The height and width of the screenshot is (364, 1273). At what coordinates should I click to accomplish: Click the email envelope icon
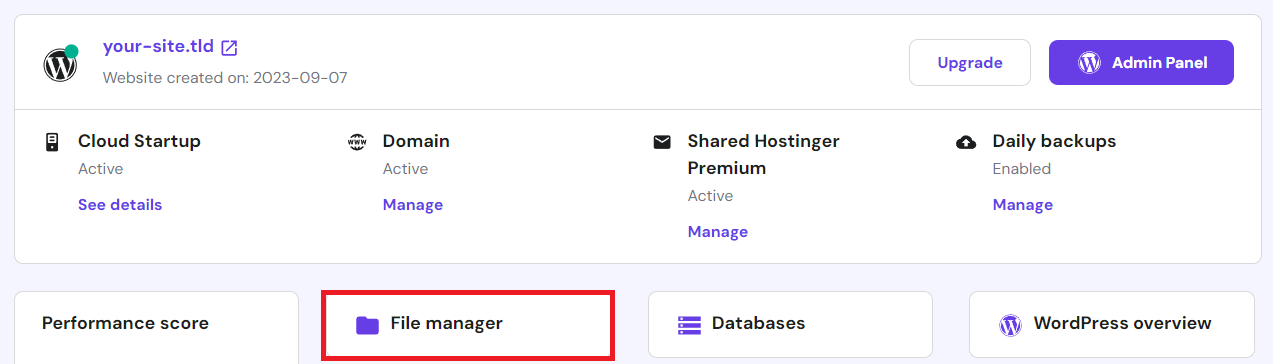point(662,142)
